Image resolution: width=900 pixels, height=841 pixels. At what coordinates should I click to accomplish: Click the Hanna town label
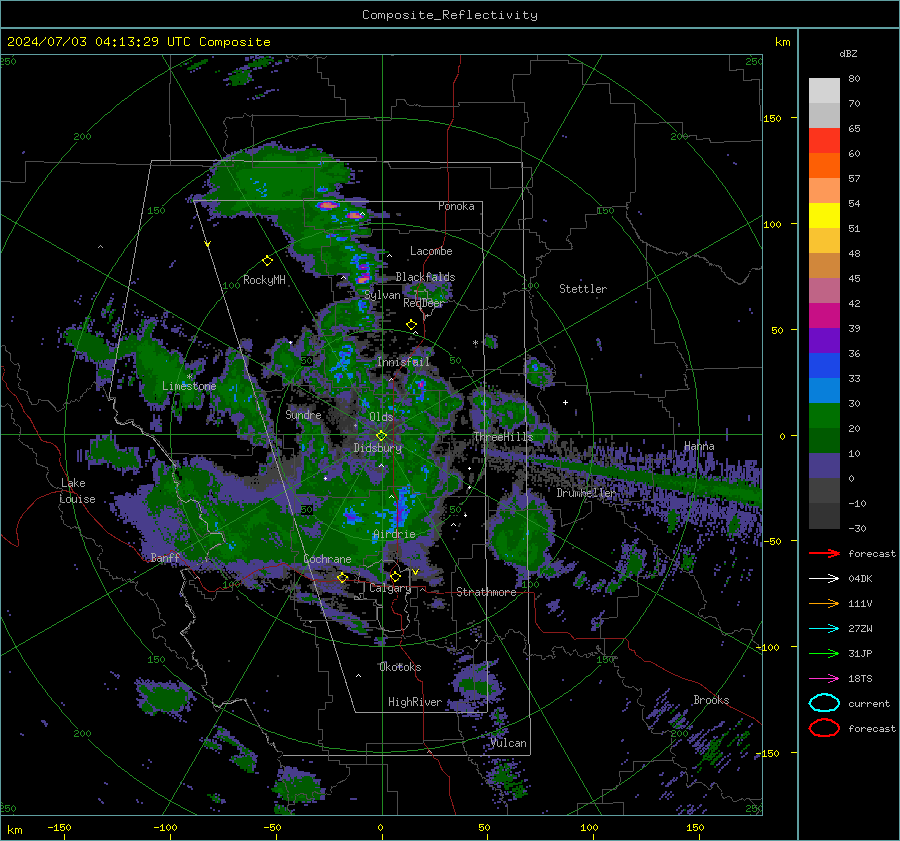699,446
